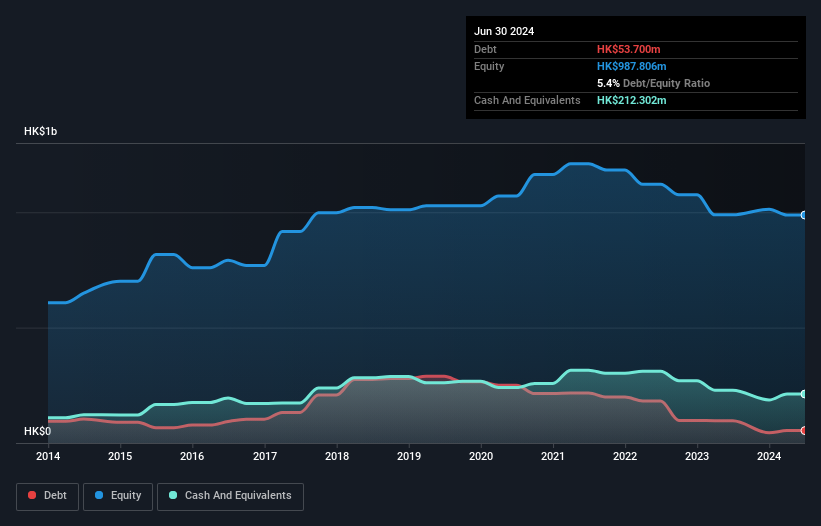Toggle Cash And Equivalents legend button
821x526 pixels.
point(230,496)
